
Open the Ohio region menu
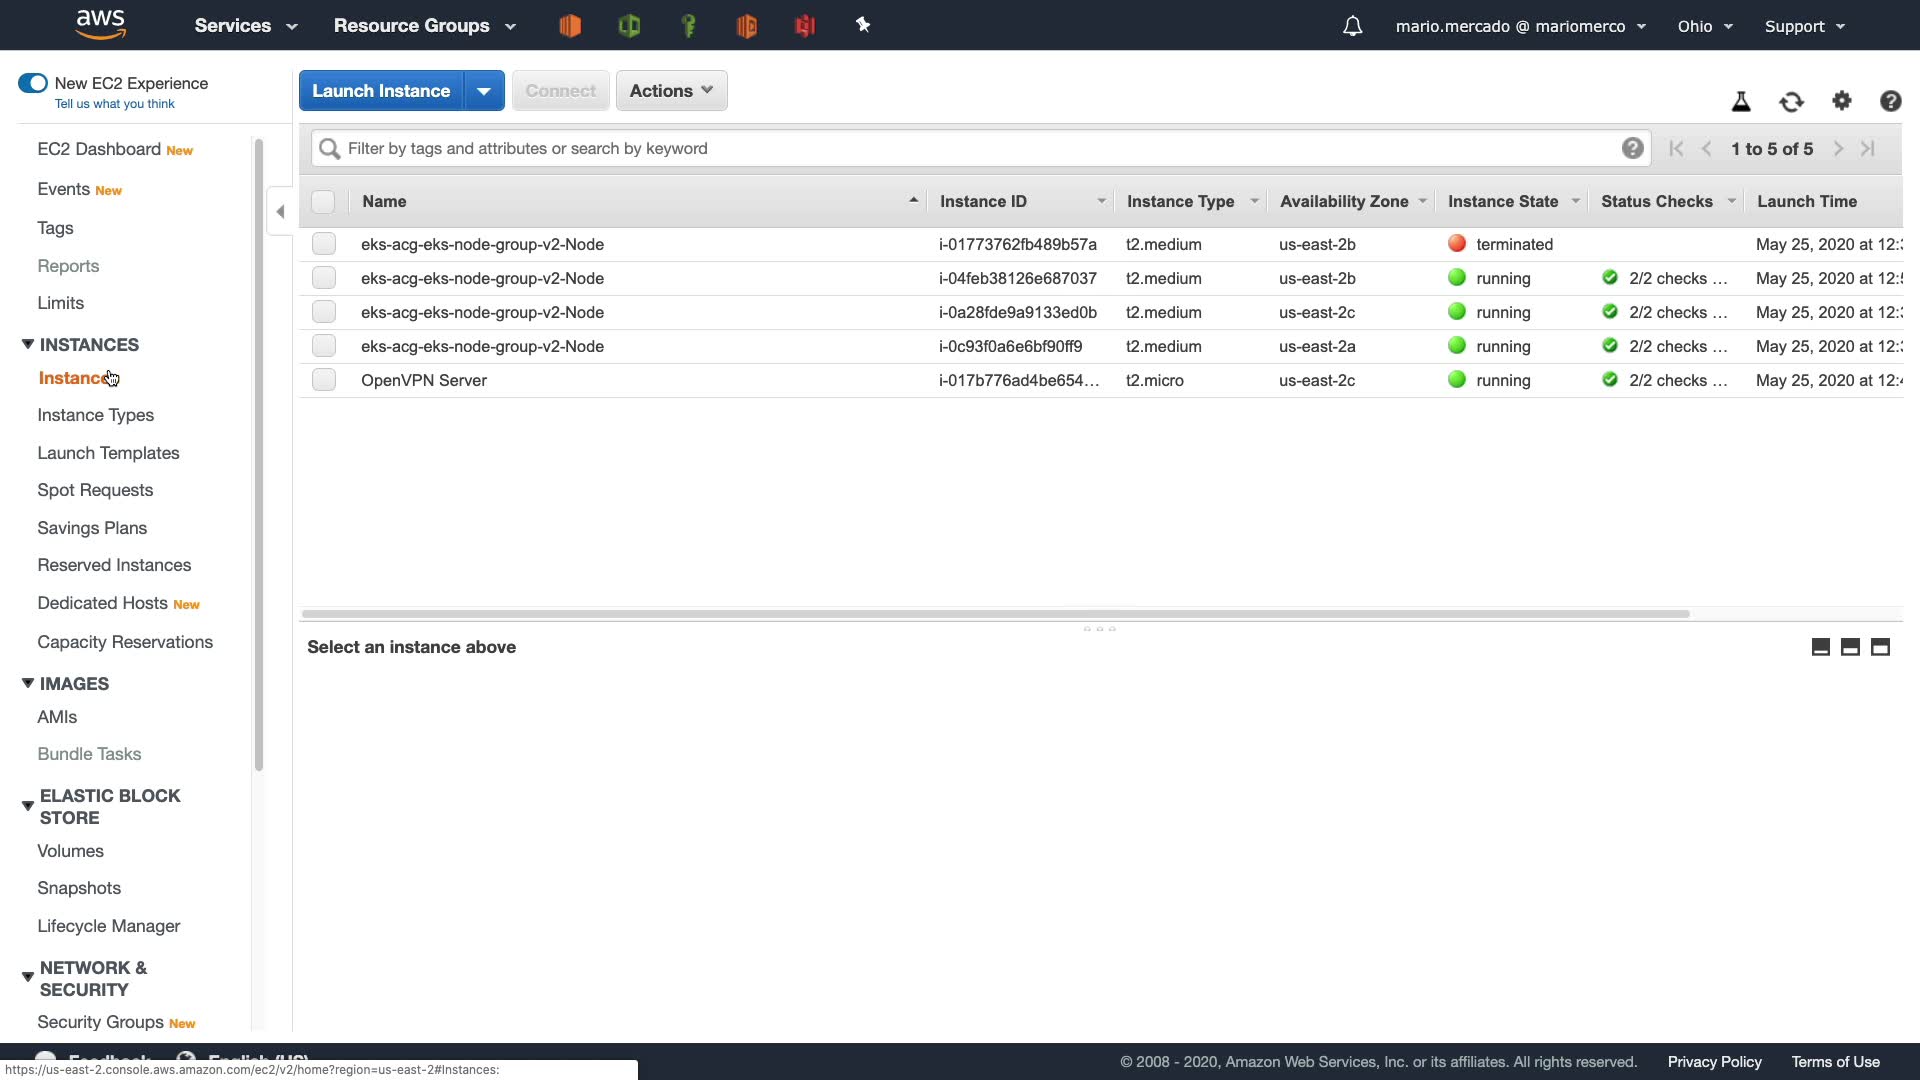point(1704,26)
